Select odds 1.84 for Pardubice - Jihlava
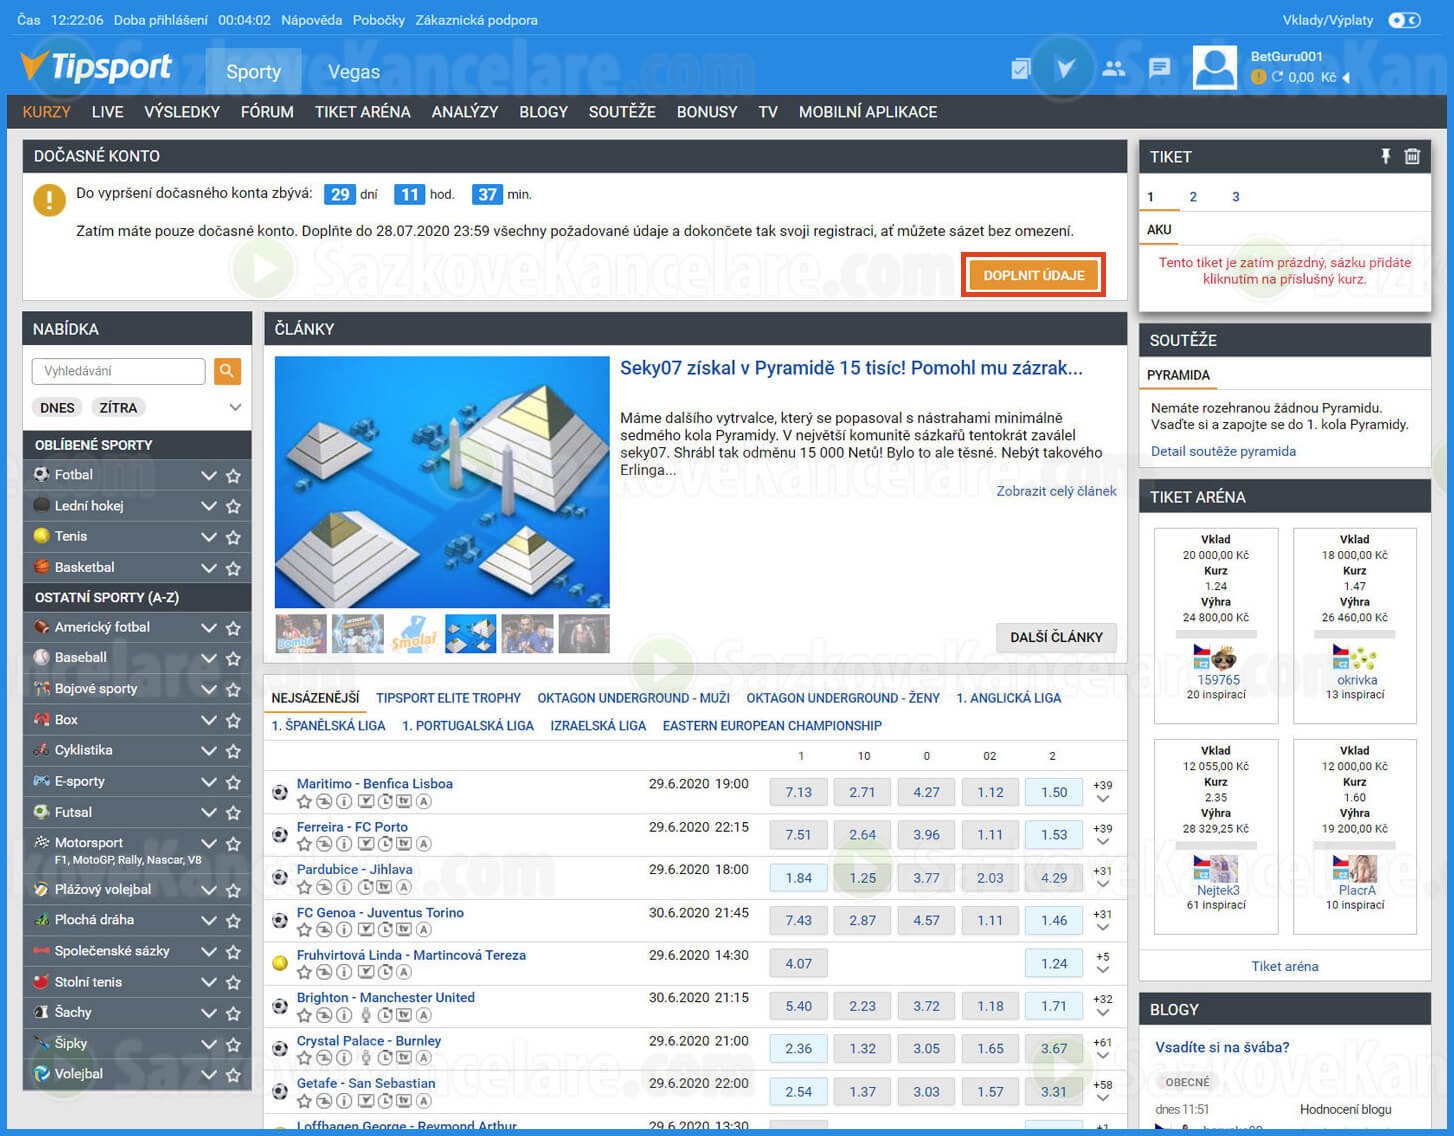This screenshot has height=1136, width=1454. tap(798, 878)
